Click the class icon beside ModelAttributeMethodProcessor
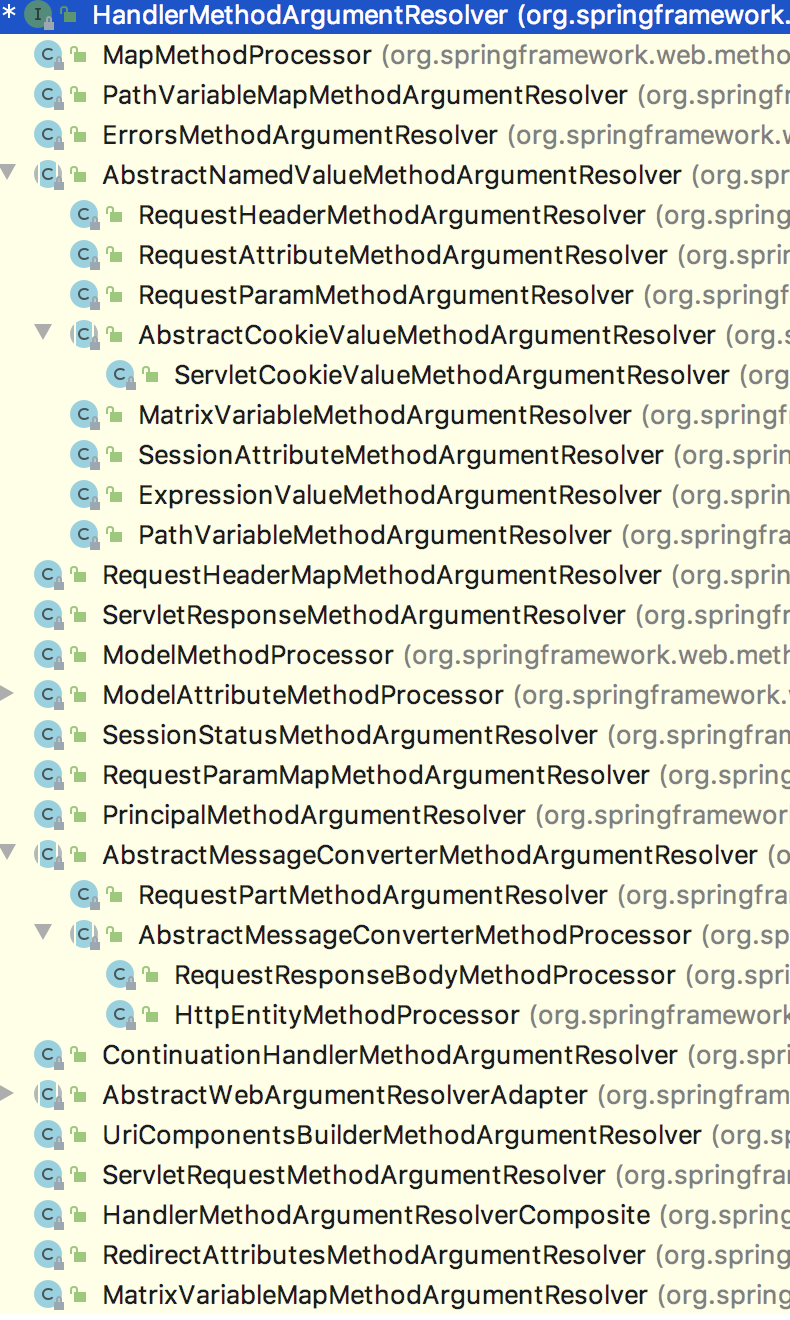 point(48,695)
